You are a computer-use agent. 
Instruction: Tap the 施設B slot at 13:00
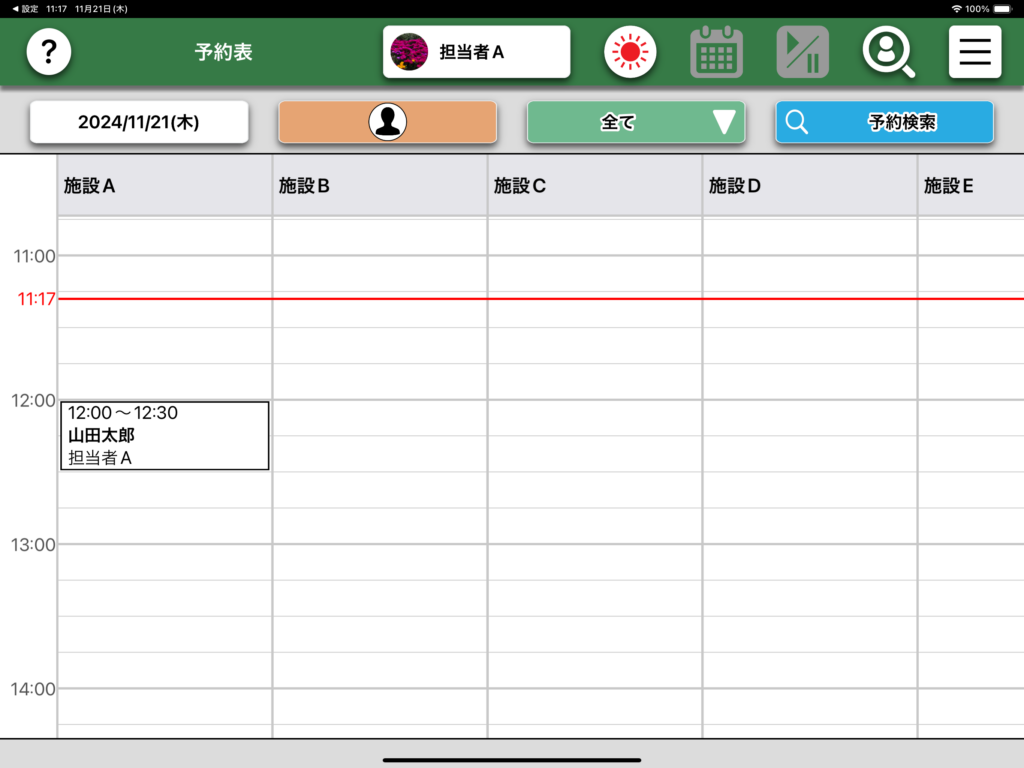click(x=379, y=561)
